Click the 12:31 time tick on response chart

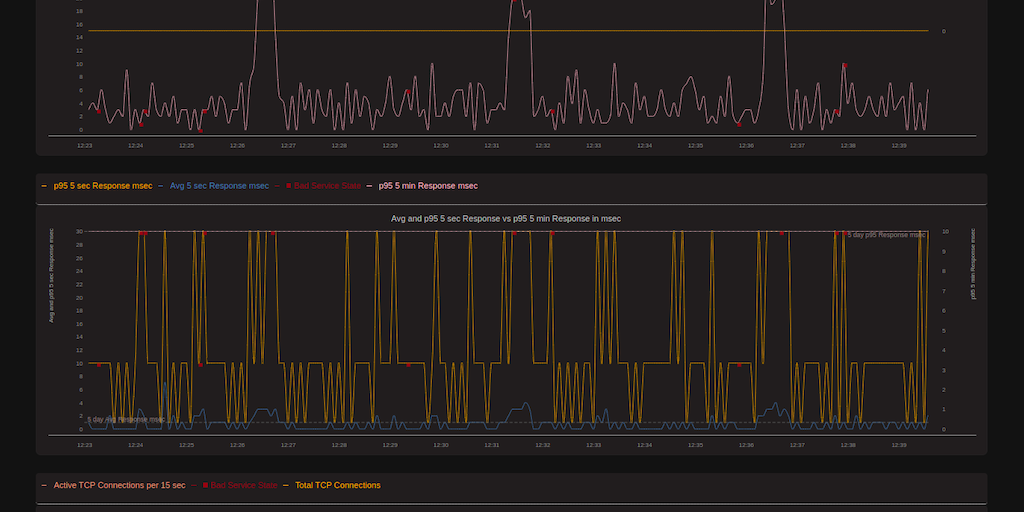pyautogui.click(x=492, y=445)
